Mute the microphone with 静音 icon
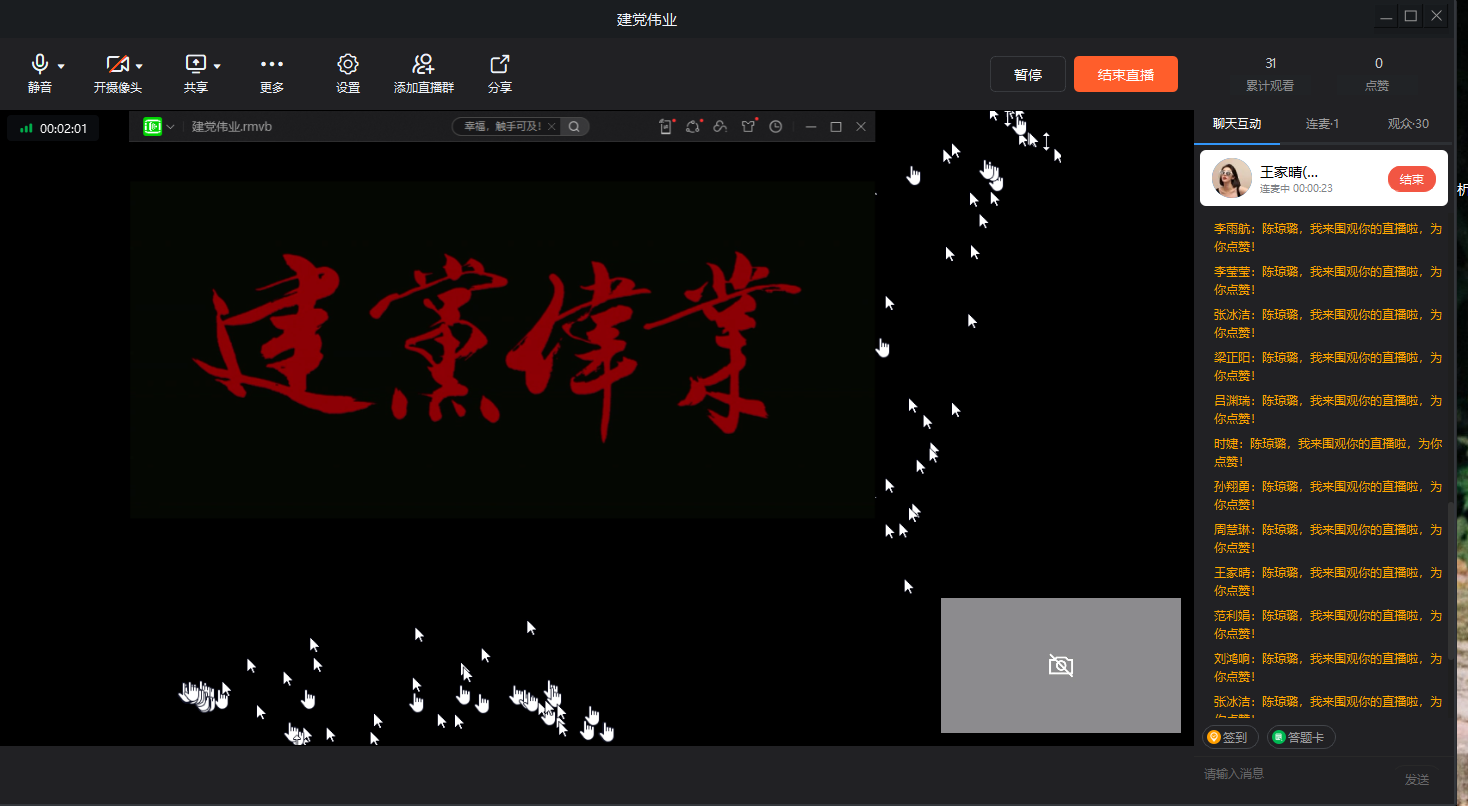This screenshot has width=1468, height=806. (x=40, y=65)
